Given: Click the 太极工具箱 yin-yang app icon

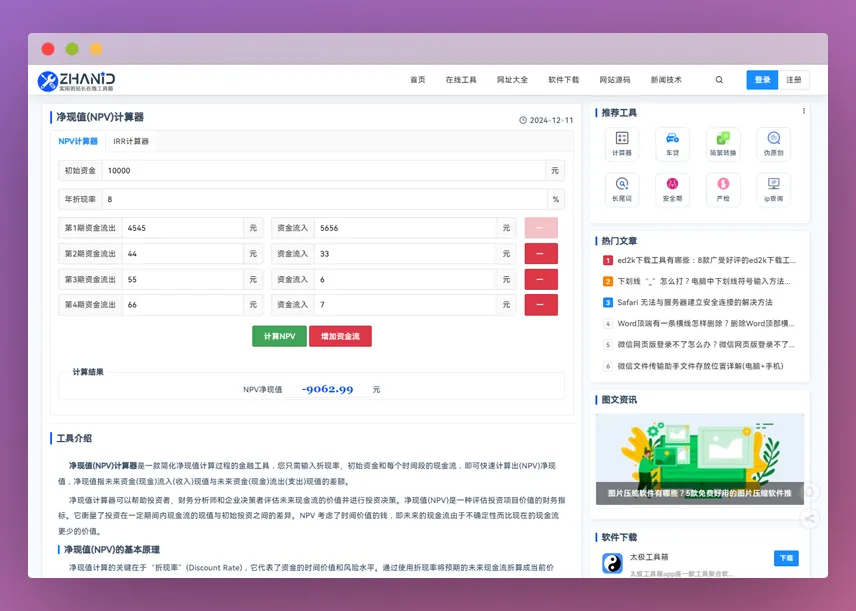Looking at the screenshot, I should (x=613, y=563).
